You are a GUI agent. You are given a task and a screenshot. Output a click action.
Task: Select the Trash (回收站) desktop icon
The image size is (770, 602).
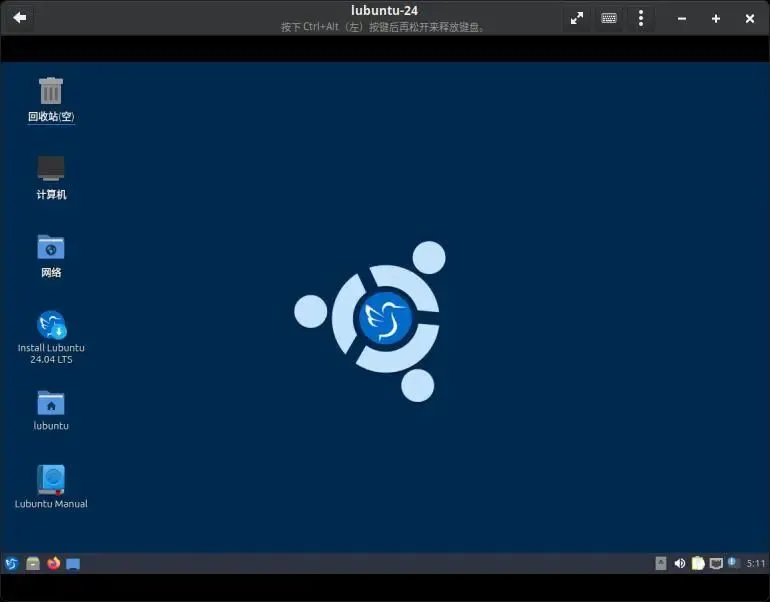click(x=51, y=100)
